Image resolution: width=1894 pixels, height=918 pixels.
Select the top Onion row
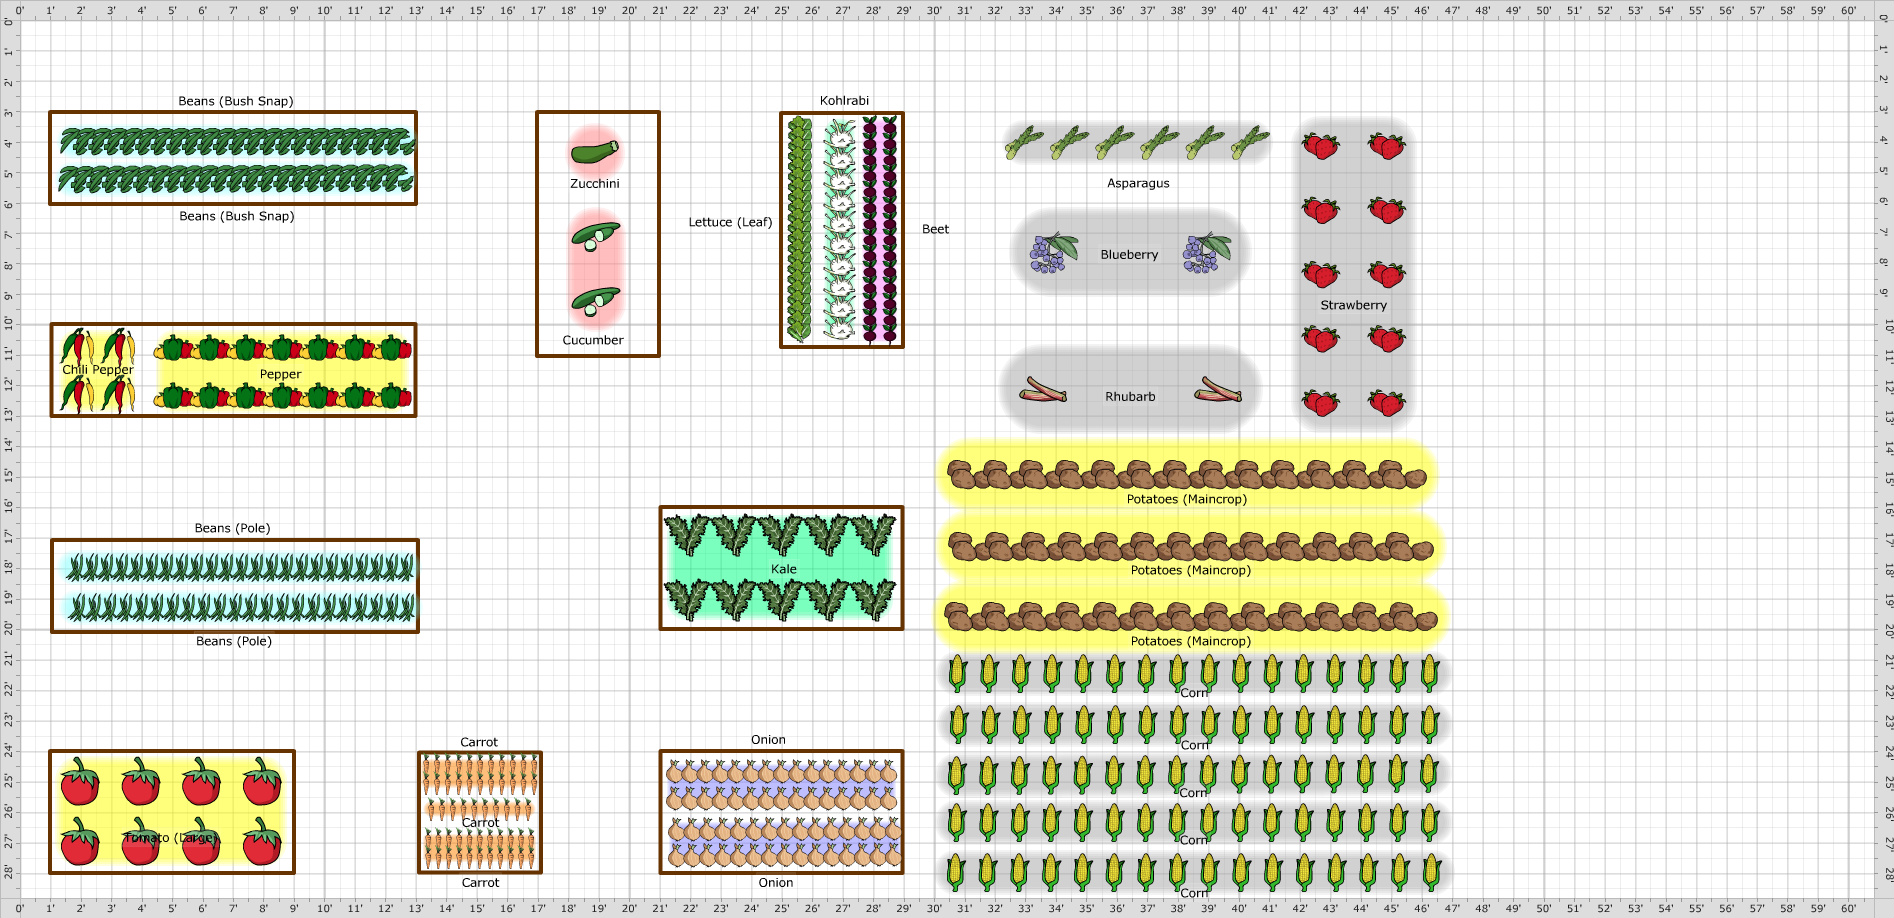point(782,773)
